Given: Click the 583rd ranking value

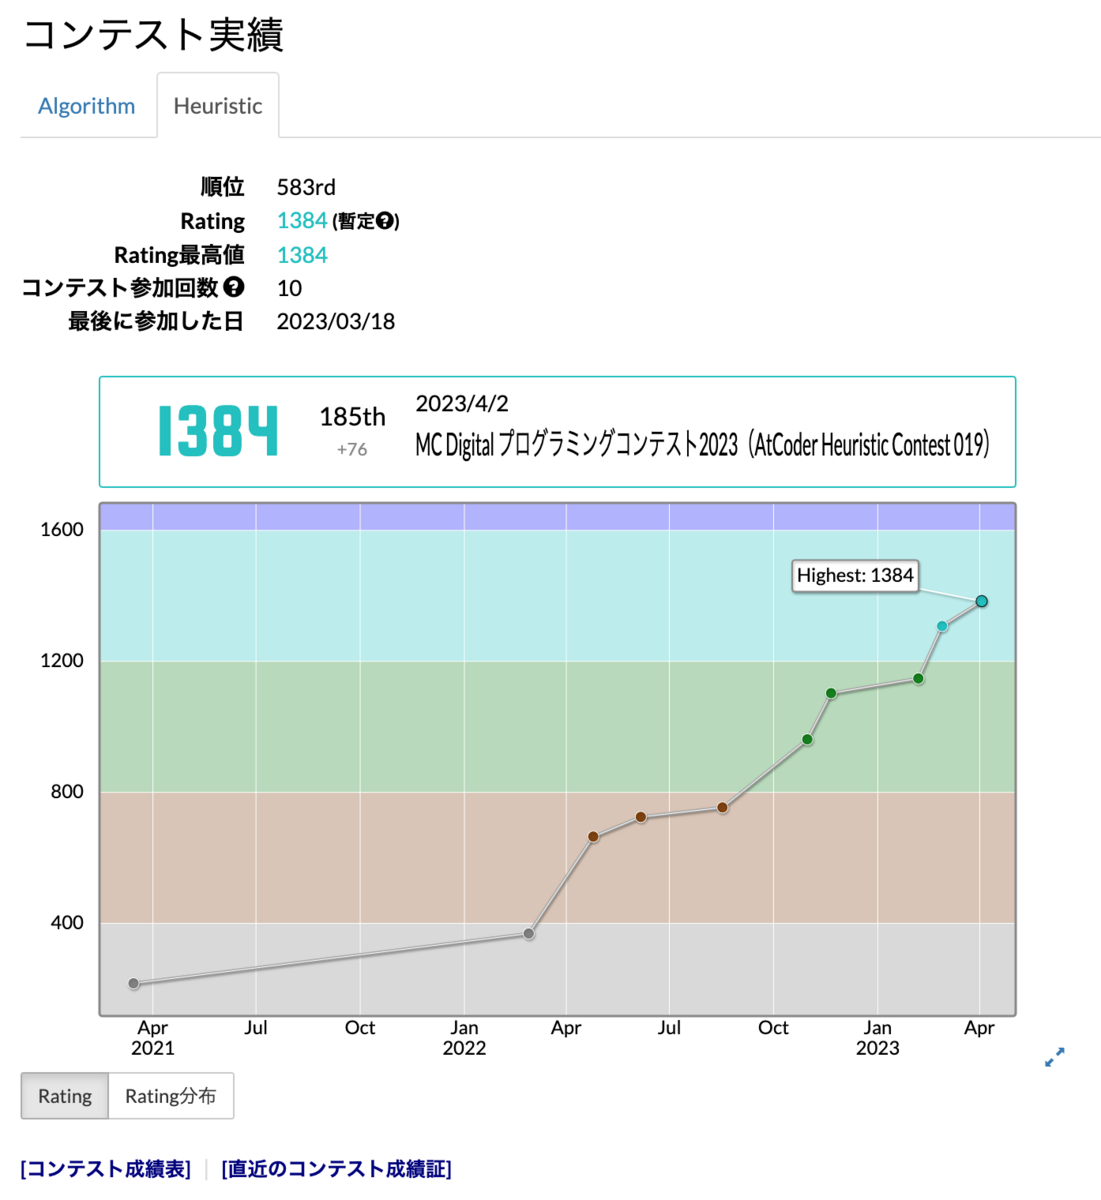Looking at the screenshot, I should [x=306, y=187].
